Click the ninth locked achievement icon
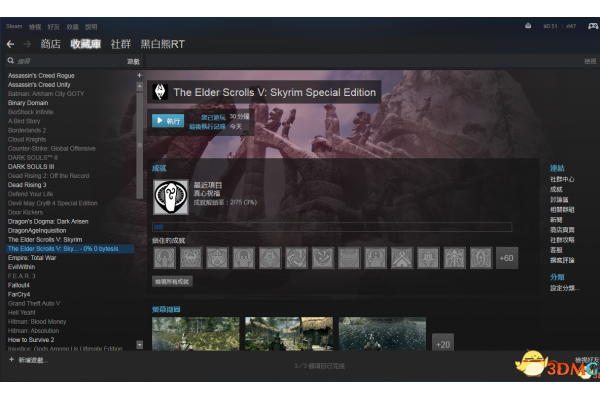 376,258
